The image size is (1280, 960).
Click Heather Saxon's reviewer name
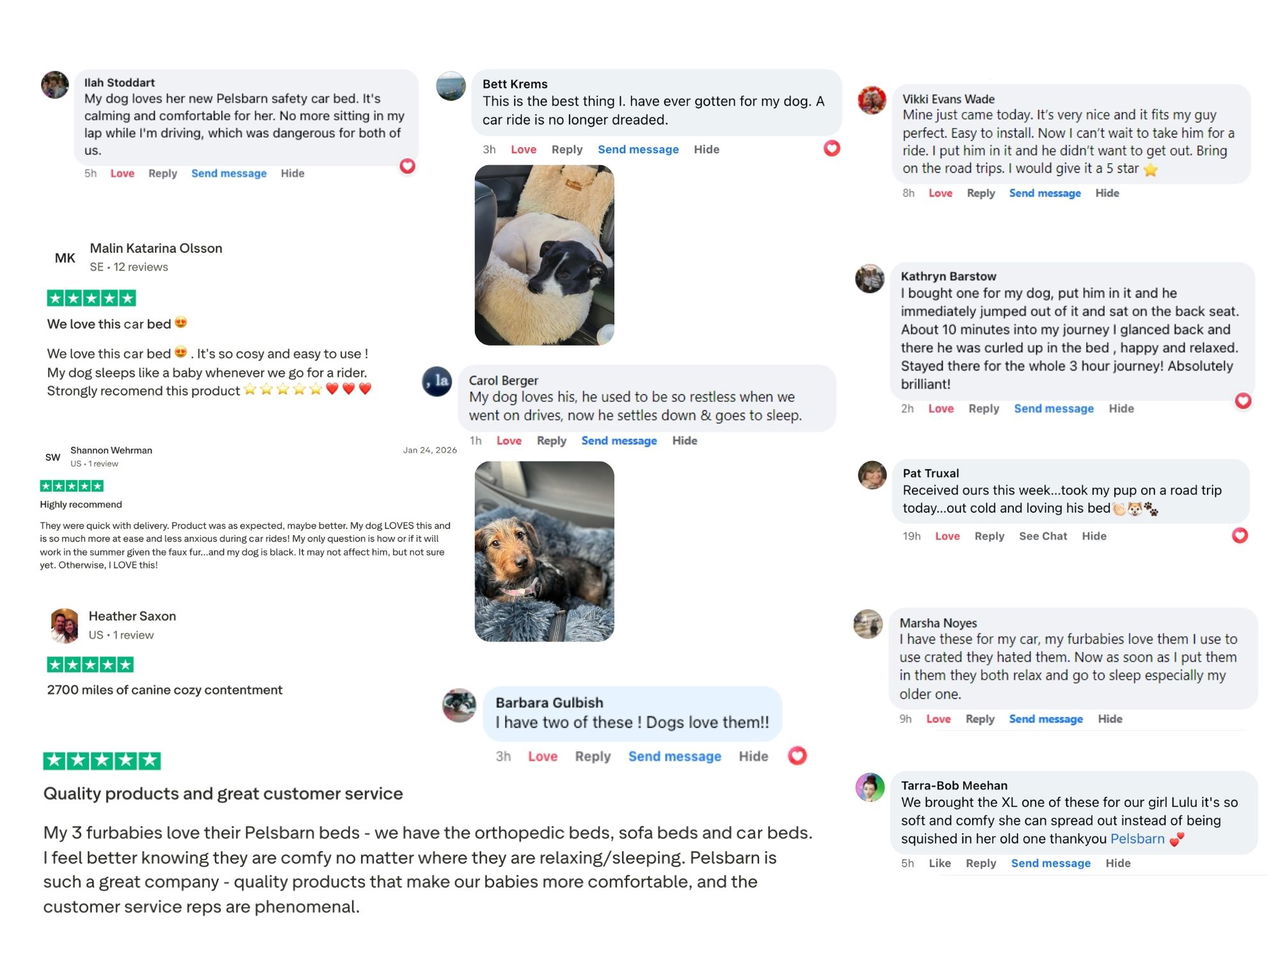pyautogui.click(x=132, y=616)
